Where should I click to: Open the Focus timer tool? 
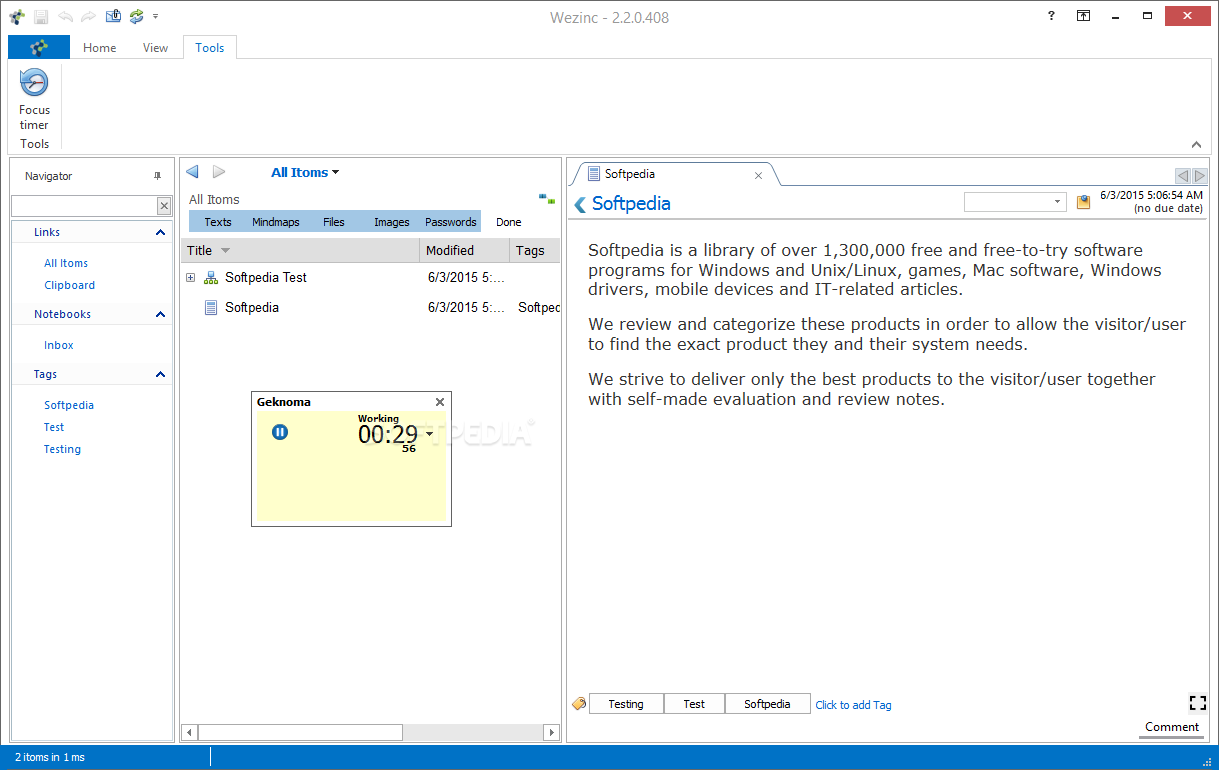point(34,100)
